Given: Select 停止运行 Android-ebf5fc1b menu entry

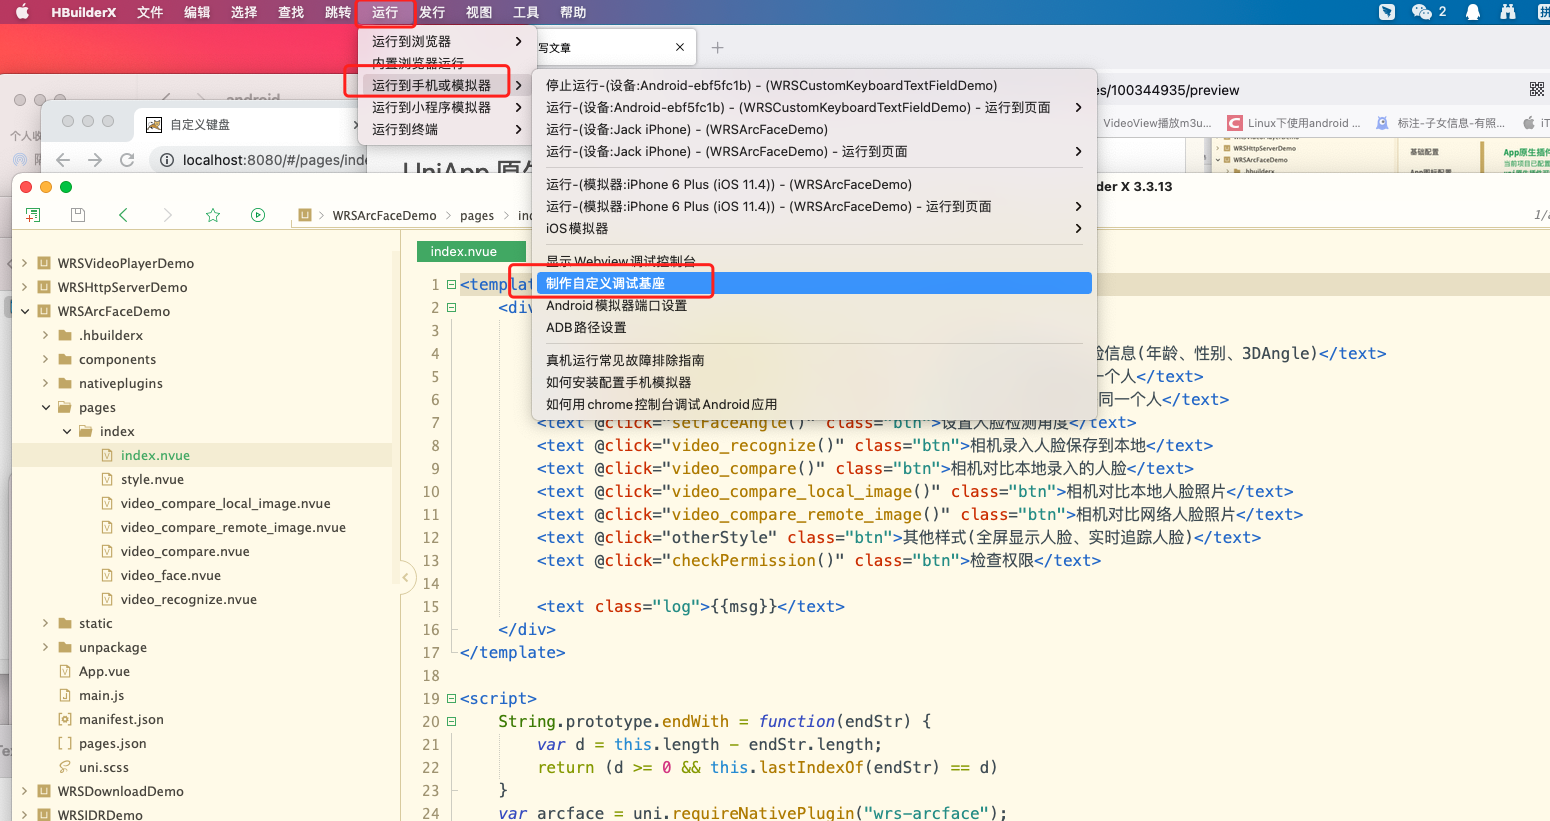Looking at the screenshot, I should [814, 85].
